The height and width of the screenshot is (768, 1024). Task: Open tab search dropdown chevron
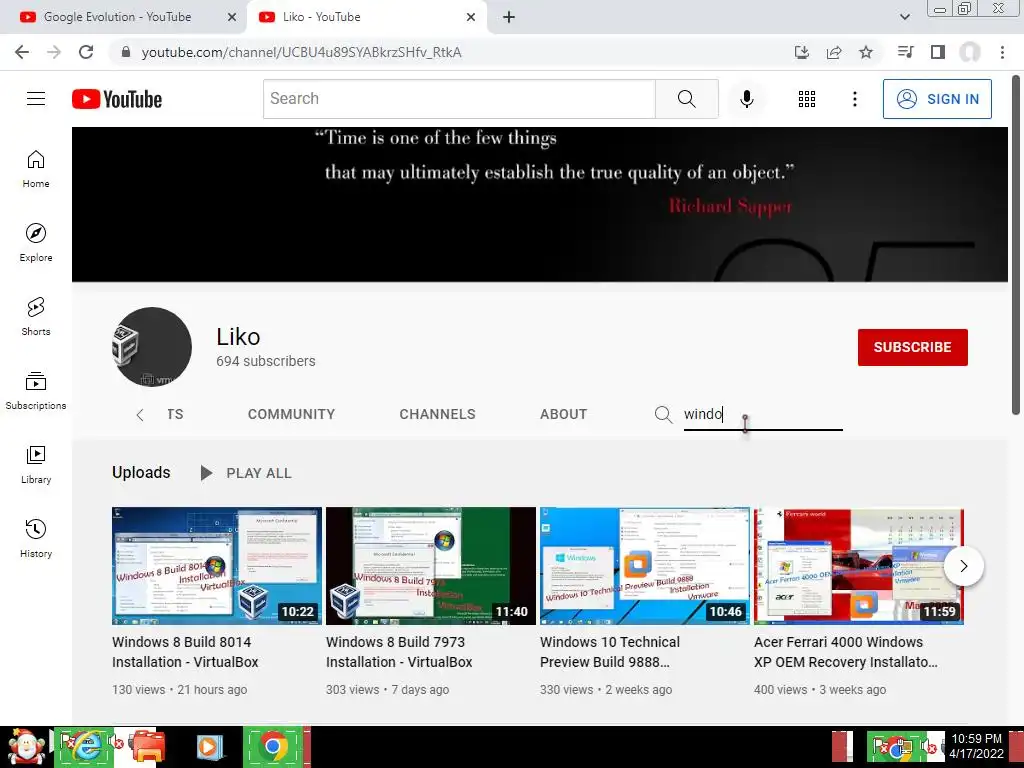(904, 17)
